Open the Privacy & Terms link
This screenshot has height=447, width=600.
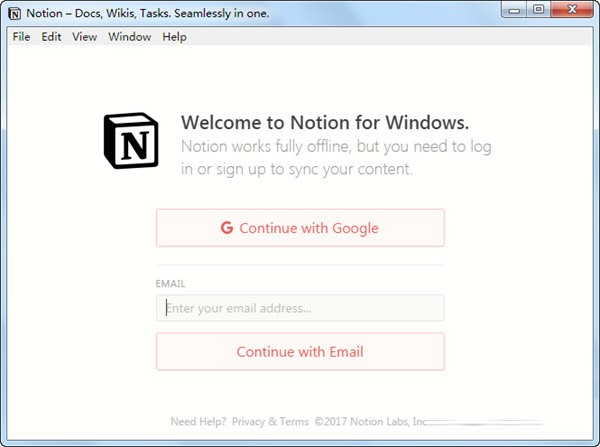point(270,421)
